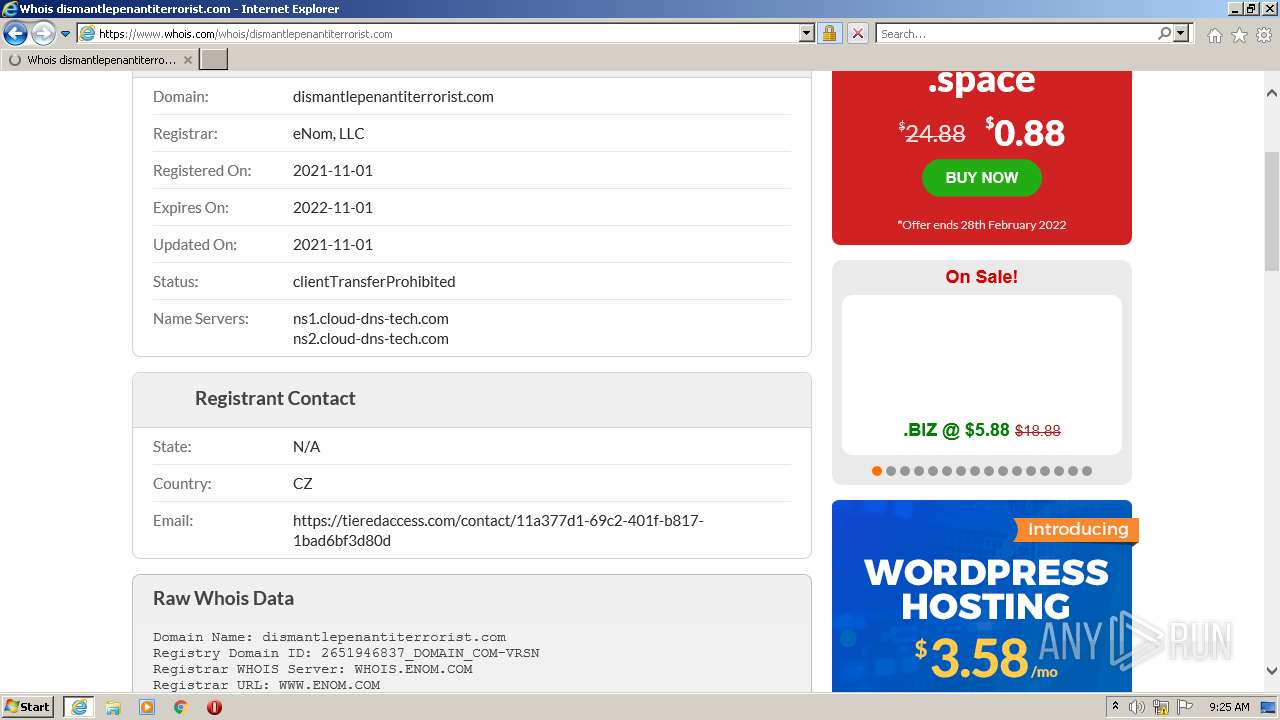Click the vertical scrollbar thumb

(1272, 210)
